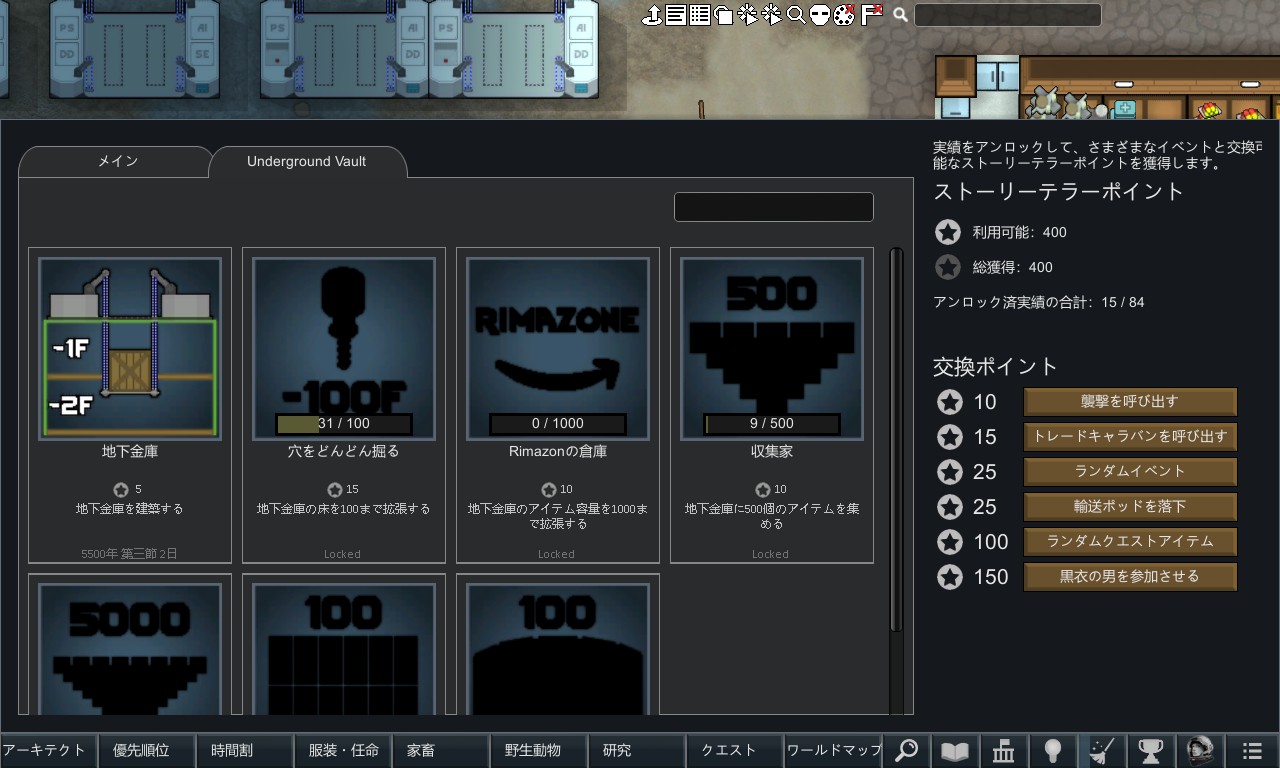Click the black-outlined magnifier icon in top toolbar

point(796,15)
